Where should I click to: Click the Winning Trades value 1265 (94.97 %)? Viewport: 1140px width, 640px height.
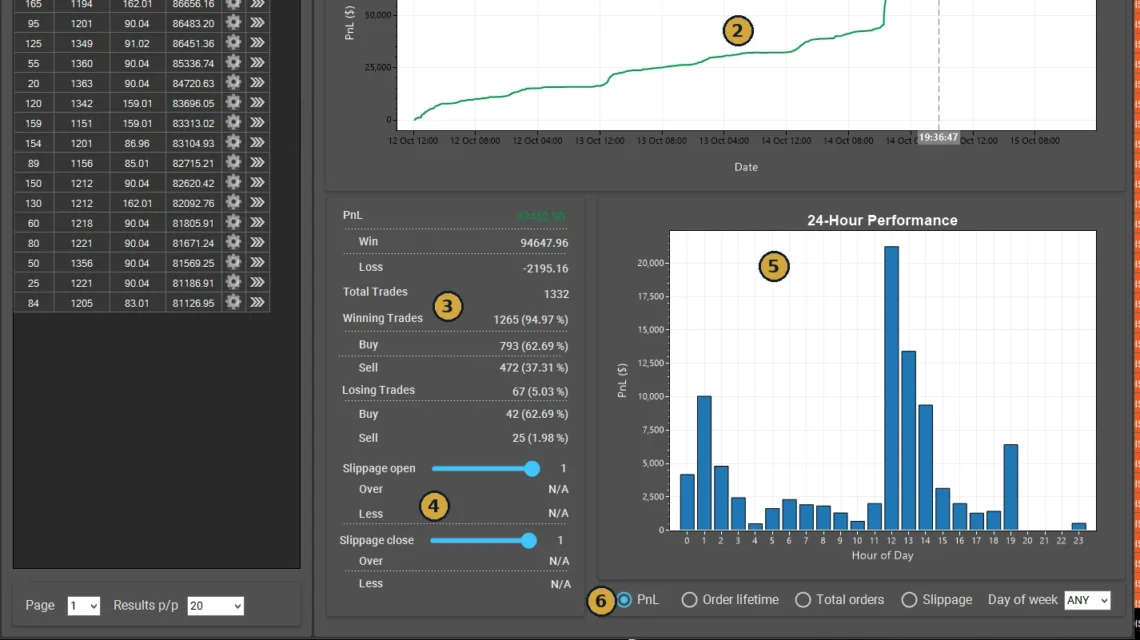(531, 319)
